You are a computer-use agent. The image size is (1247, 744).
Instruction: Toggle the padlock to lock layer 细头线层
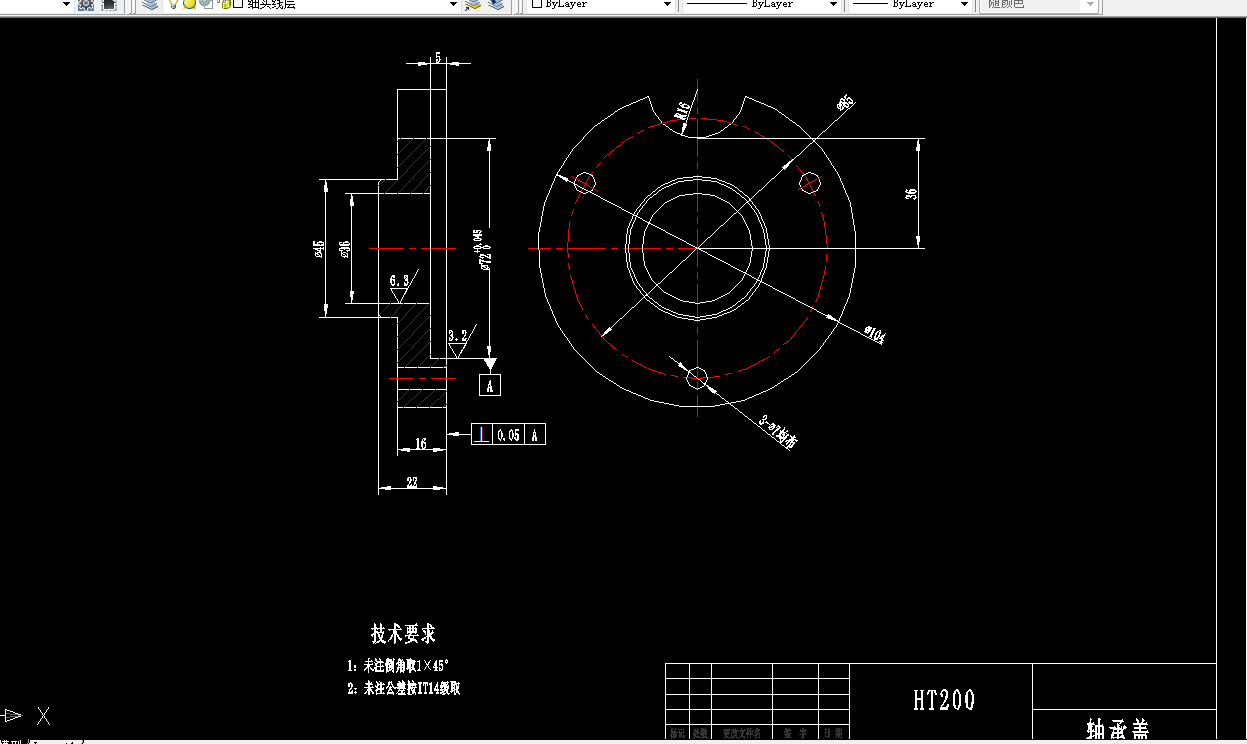(226, 5)
